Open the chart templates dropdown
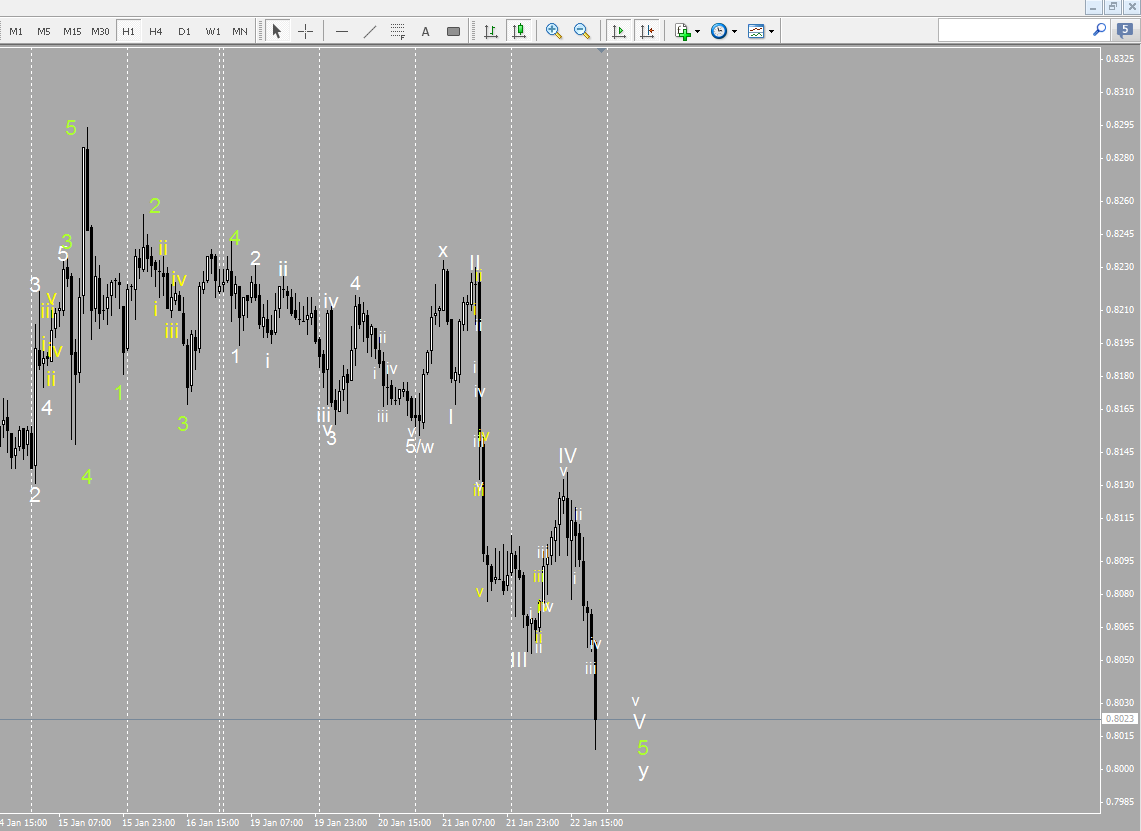Screen dimensions: 1141x831 (x=771, y=31)
